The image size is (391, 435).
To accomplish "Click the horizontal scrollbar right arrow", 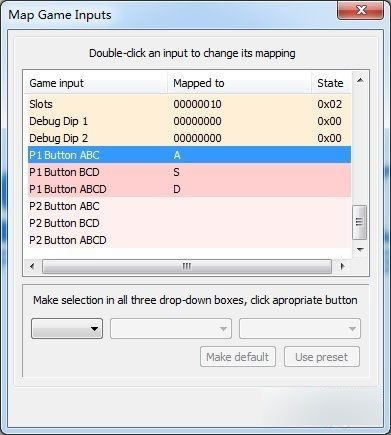I will coord(342,266).
